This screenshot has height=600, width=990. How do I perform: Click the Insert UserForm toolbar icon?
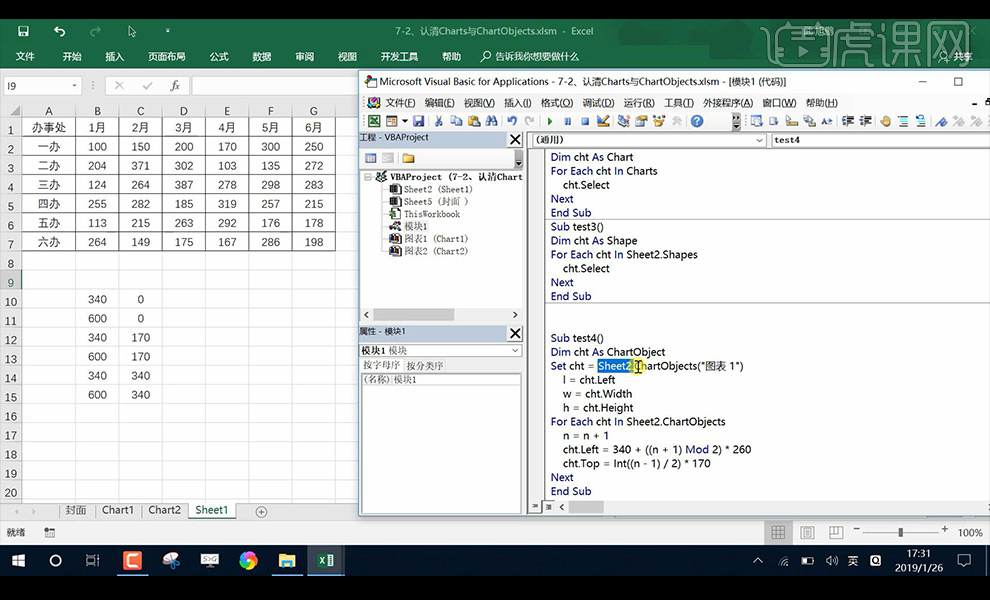point(391,121)
